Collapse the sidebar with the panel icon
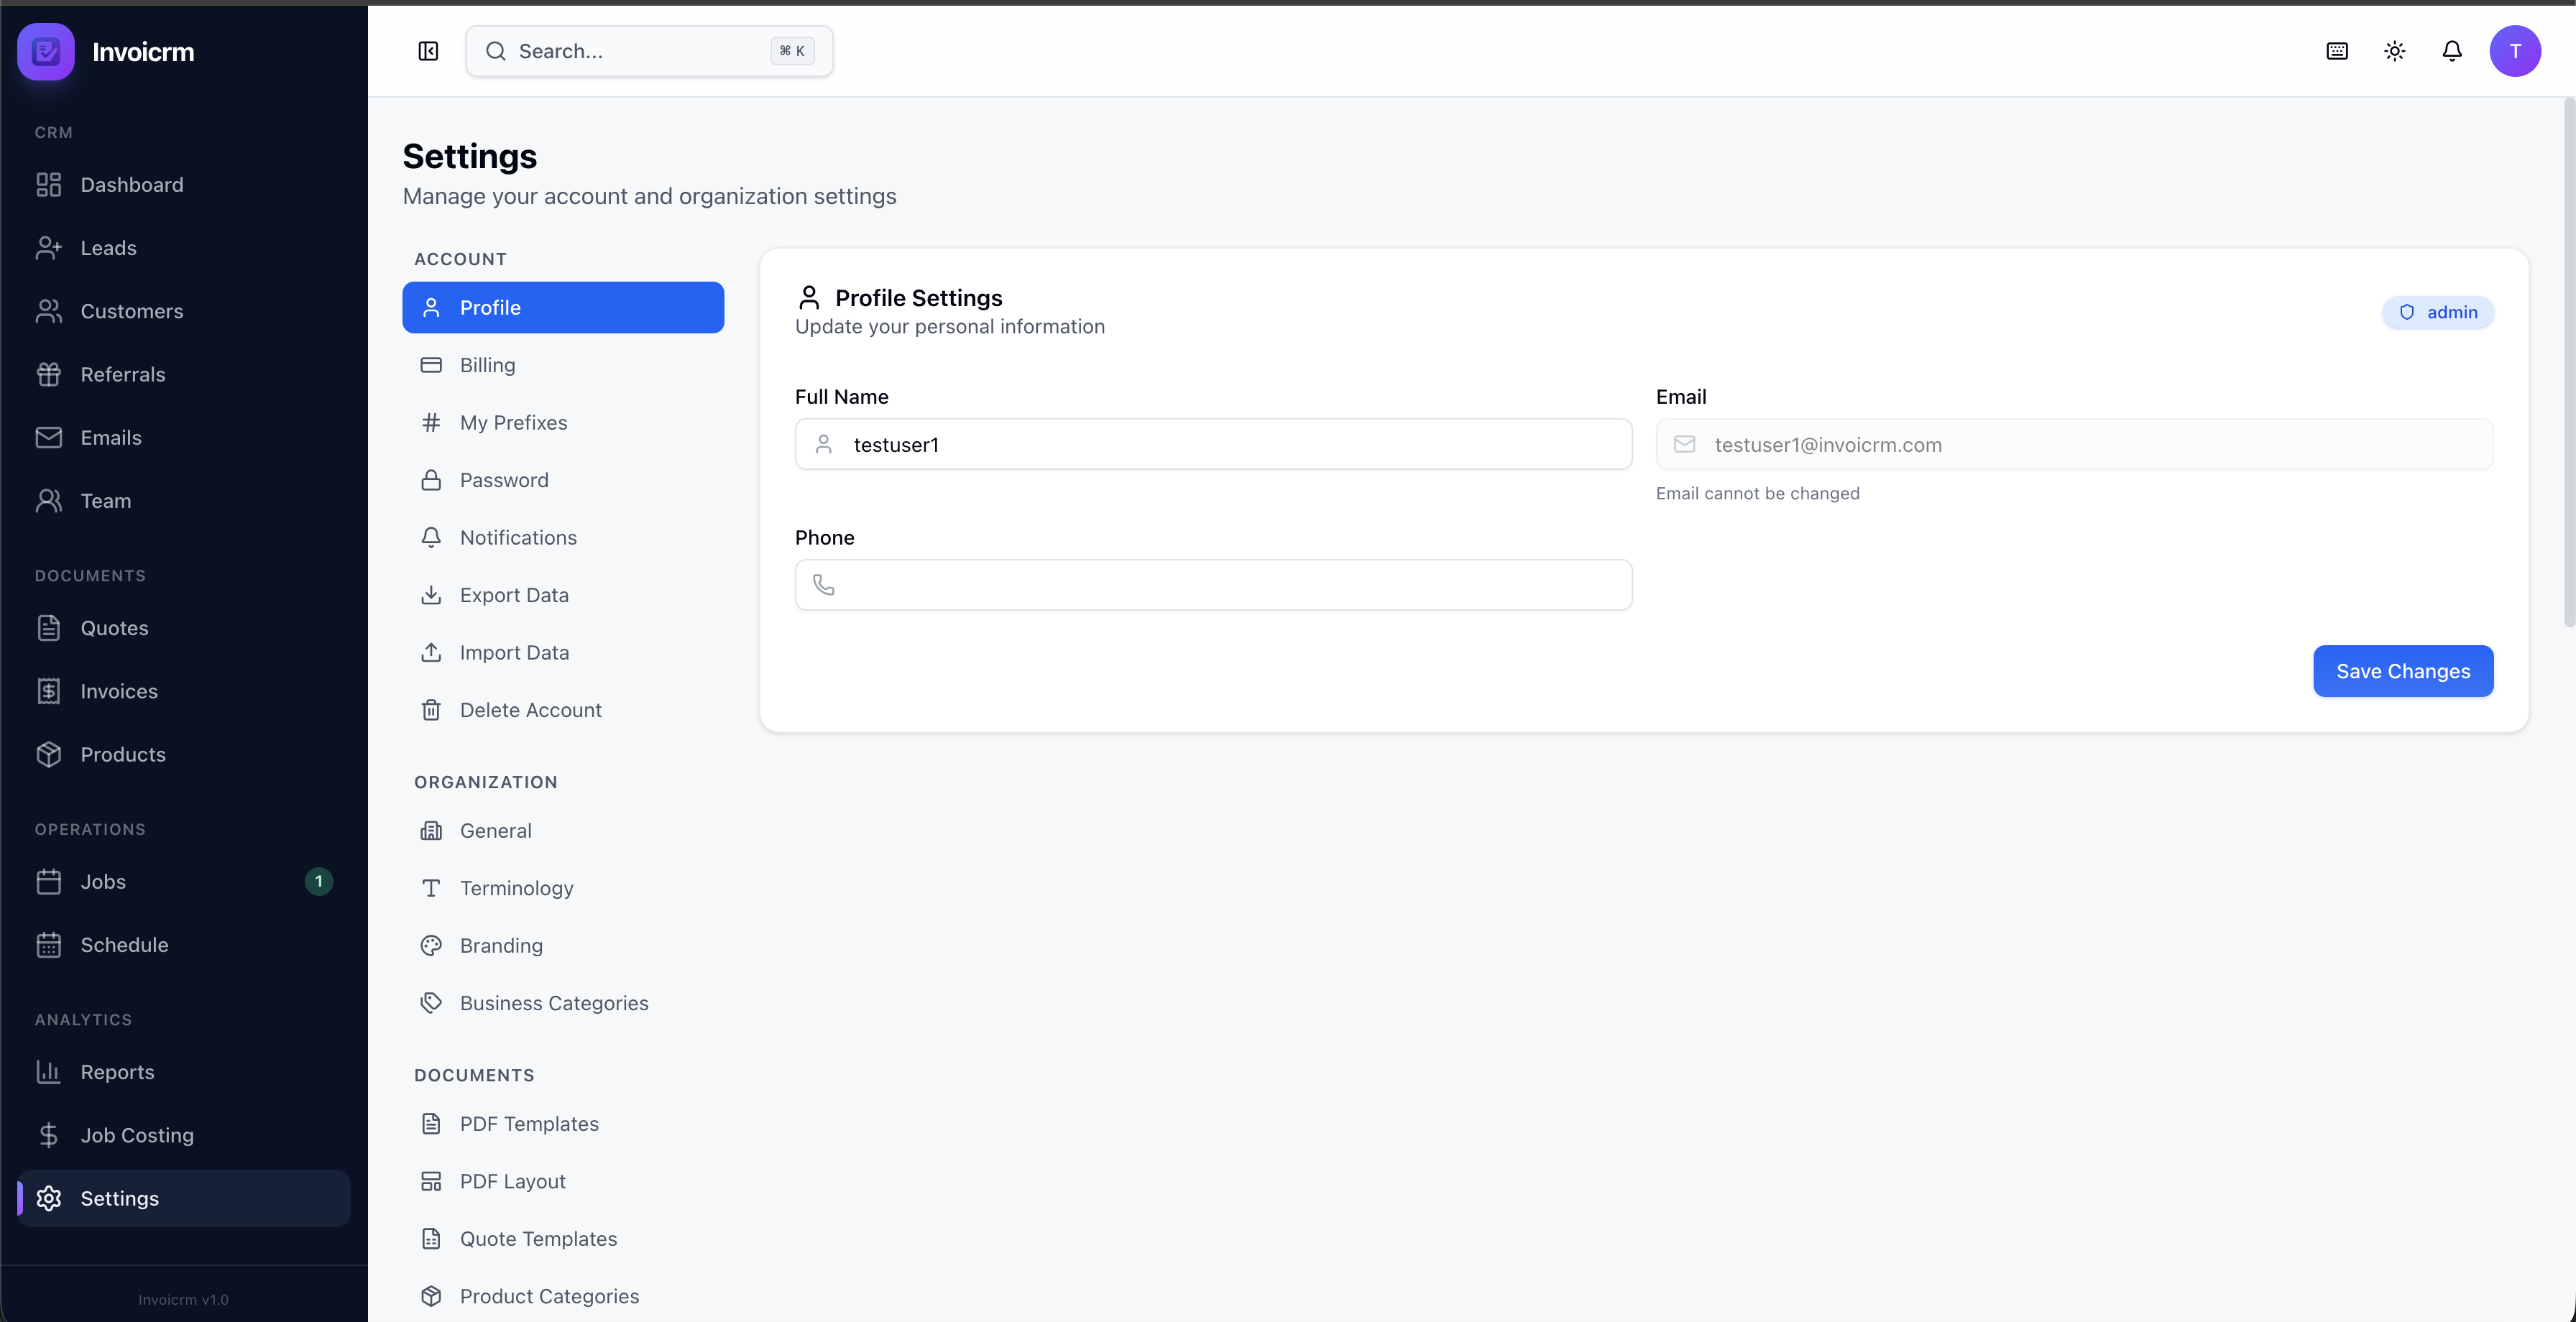The width and height of the screenshot is (2576, 1322). pos(428,51)
